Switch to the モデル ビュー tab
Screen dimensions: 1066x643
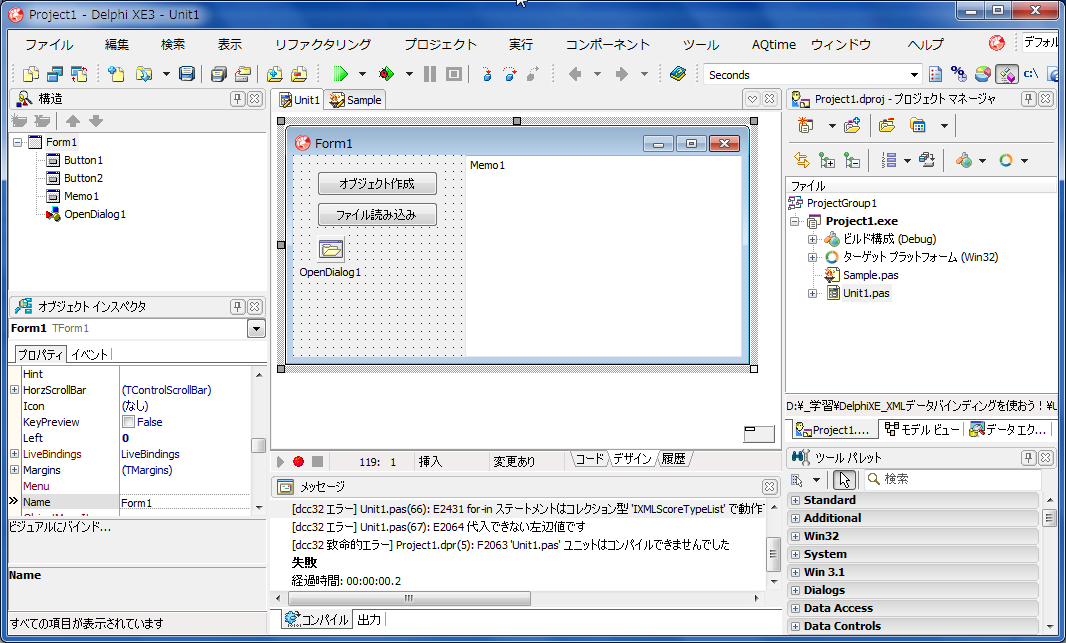922,430
